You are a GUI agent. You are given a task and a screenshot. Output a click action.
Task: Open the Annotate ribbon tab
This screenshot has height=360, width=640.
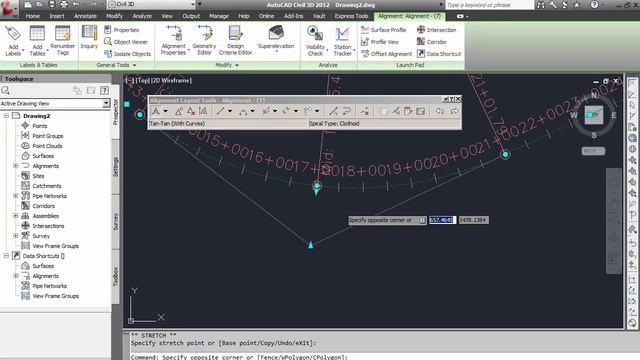(85, 16)
